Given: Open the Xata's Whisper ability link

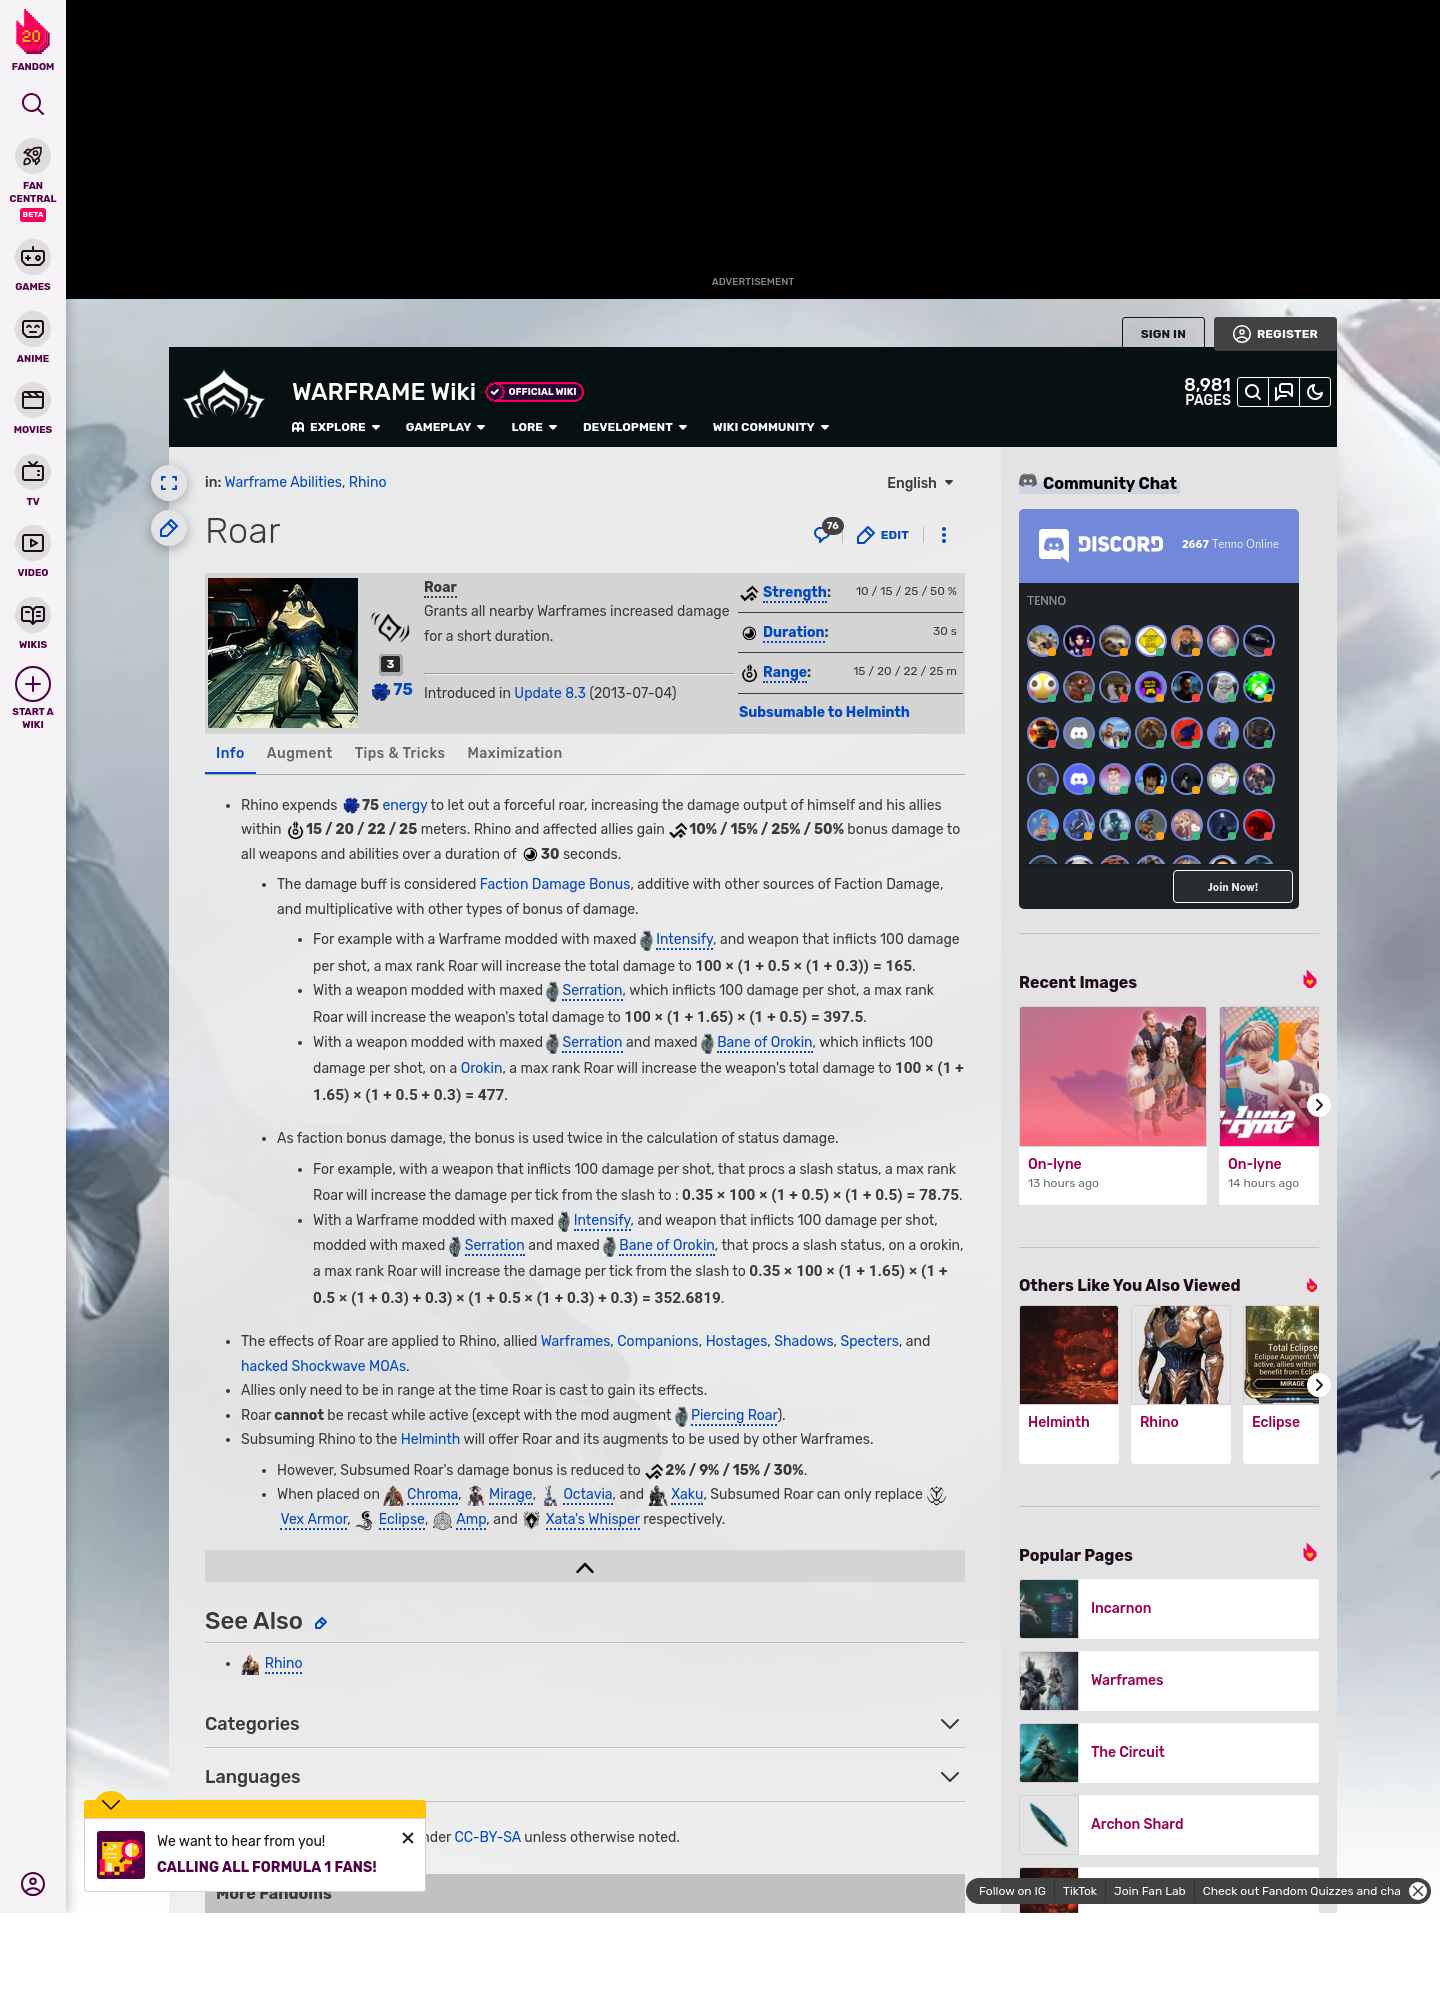Looking at the screenshot, I should (x=592, y=1519).
